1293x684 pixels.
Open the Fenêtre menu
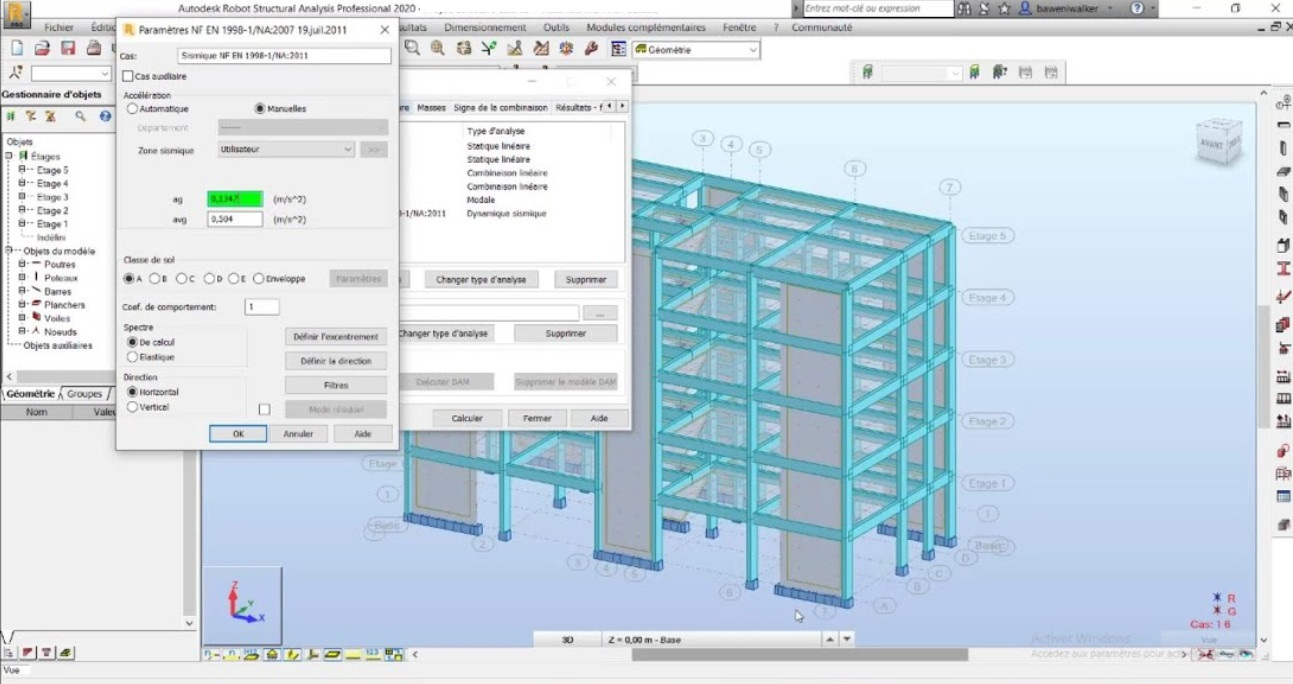point(739,28)
